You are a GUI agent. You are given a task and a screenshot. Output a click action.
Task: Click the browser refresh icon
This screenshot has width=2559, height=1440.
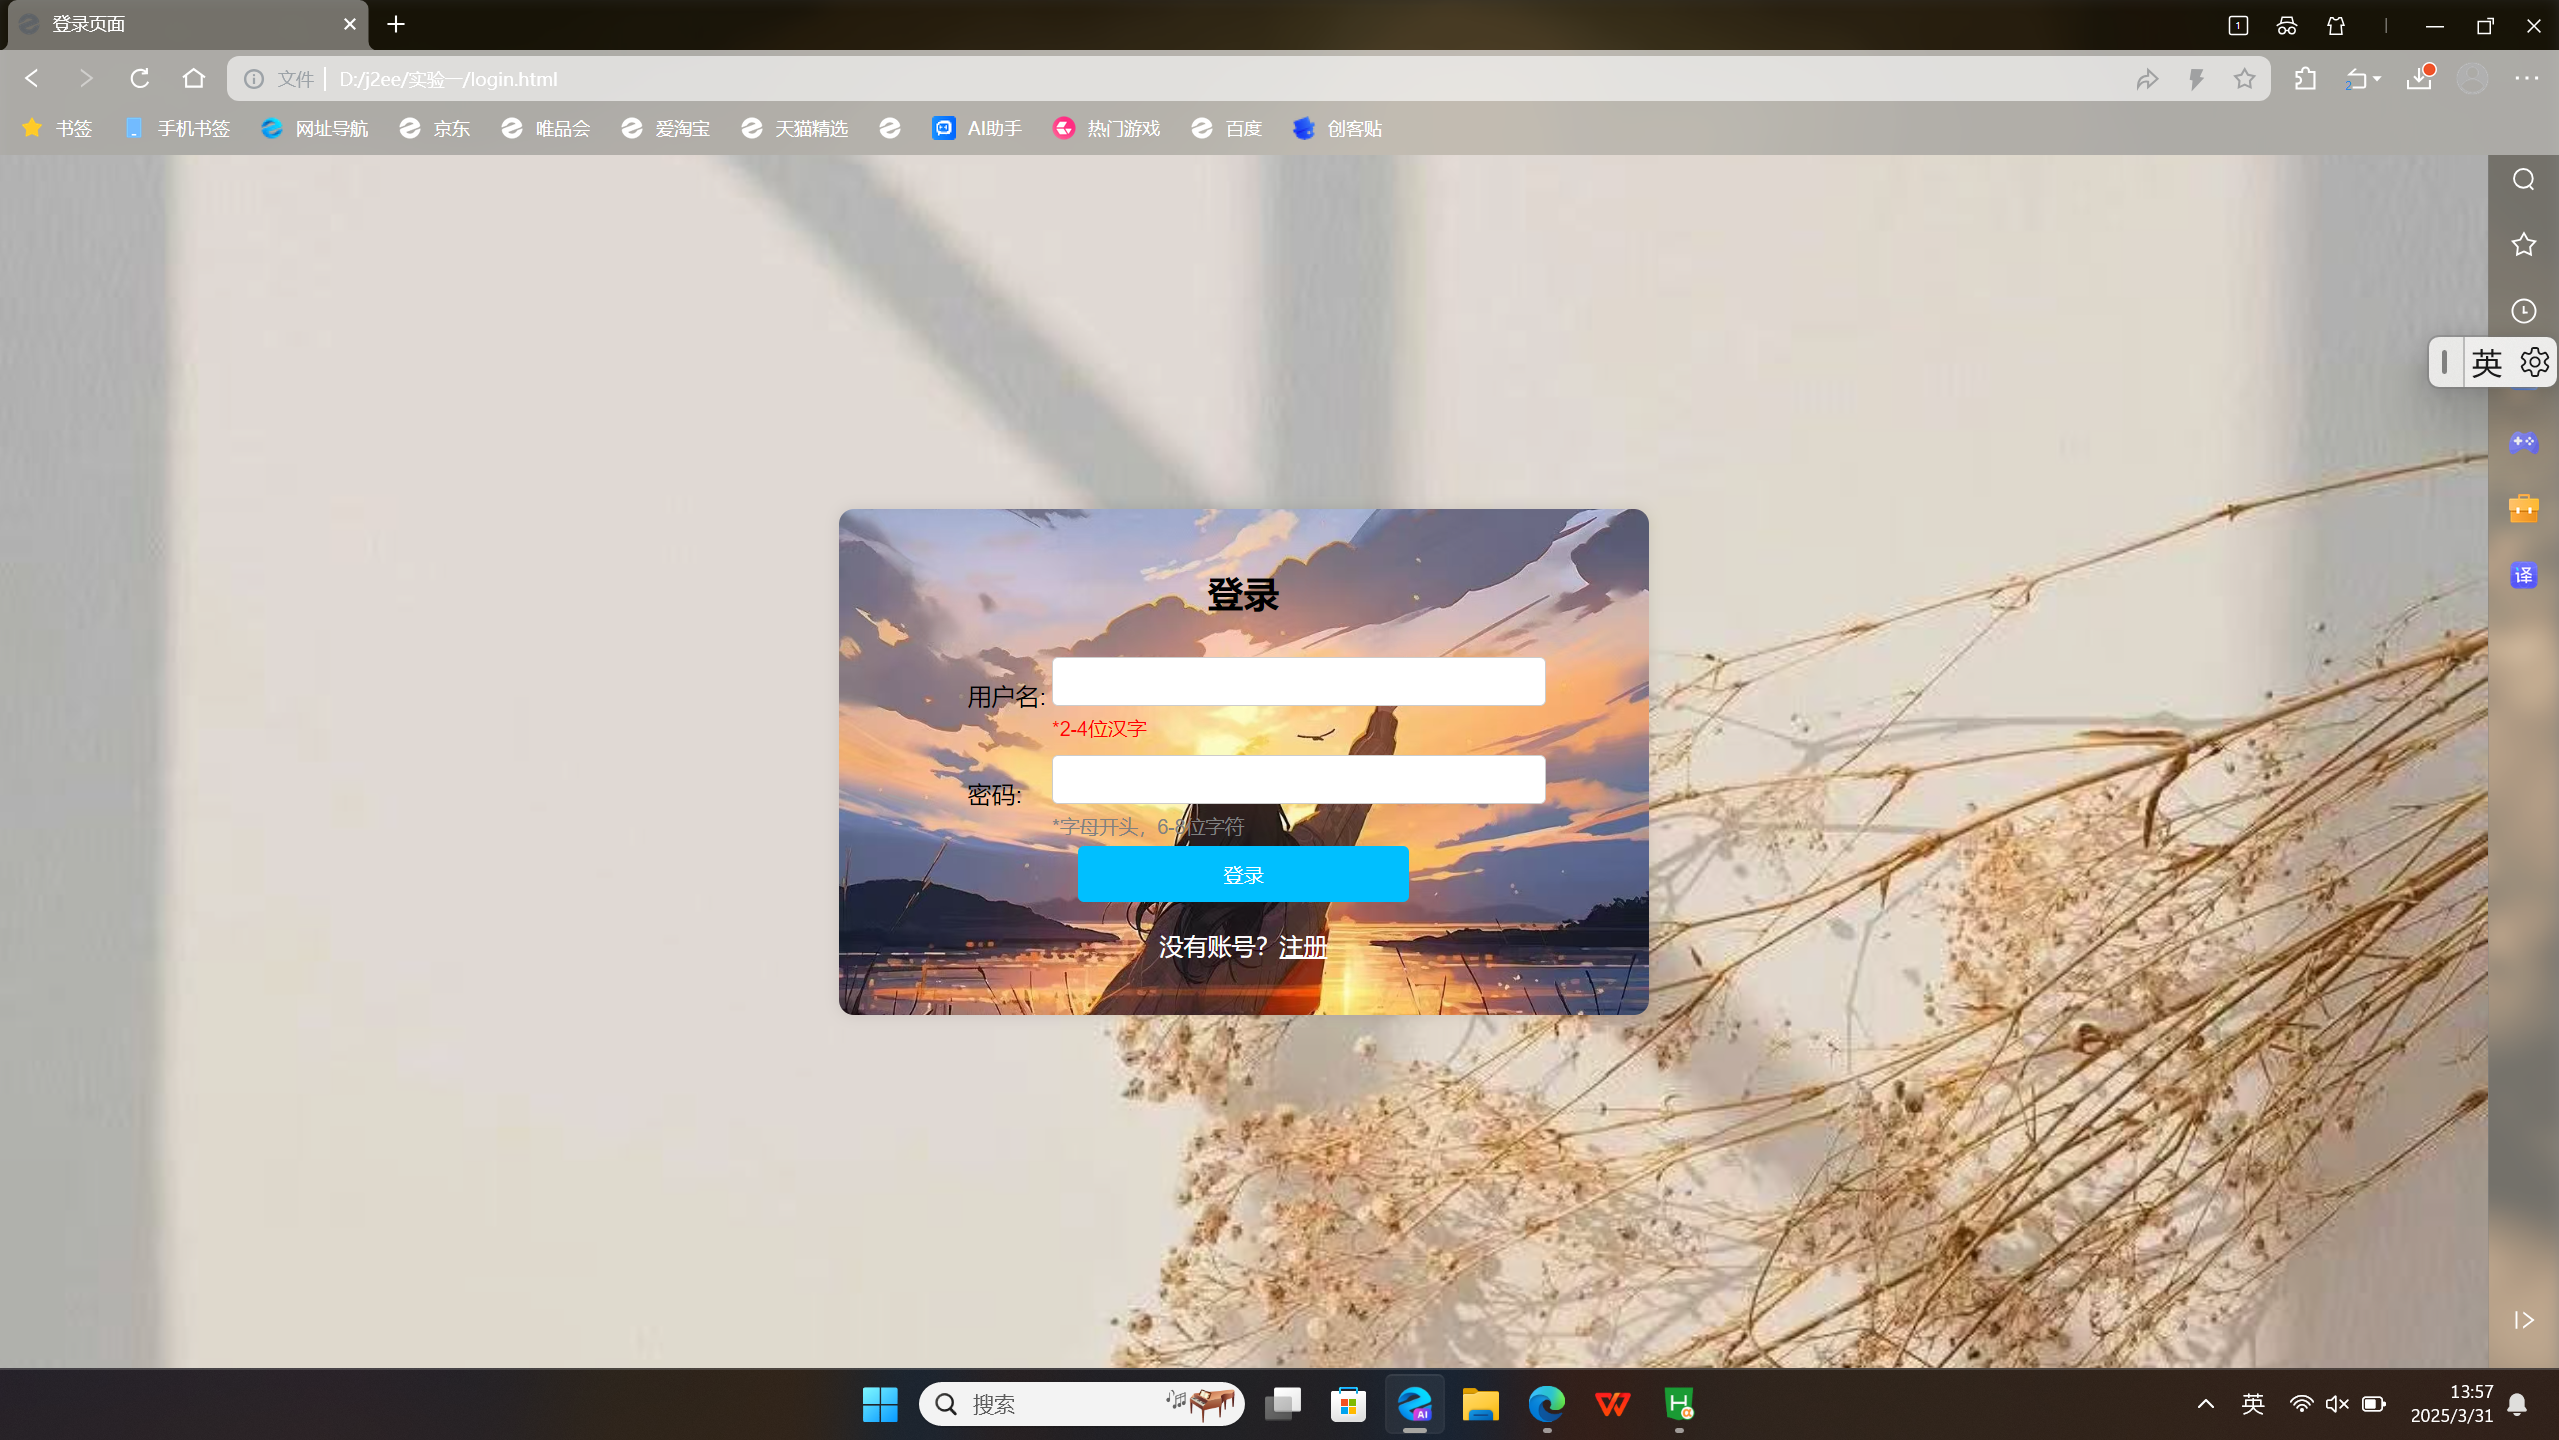pos(140,78)
